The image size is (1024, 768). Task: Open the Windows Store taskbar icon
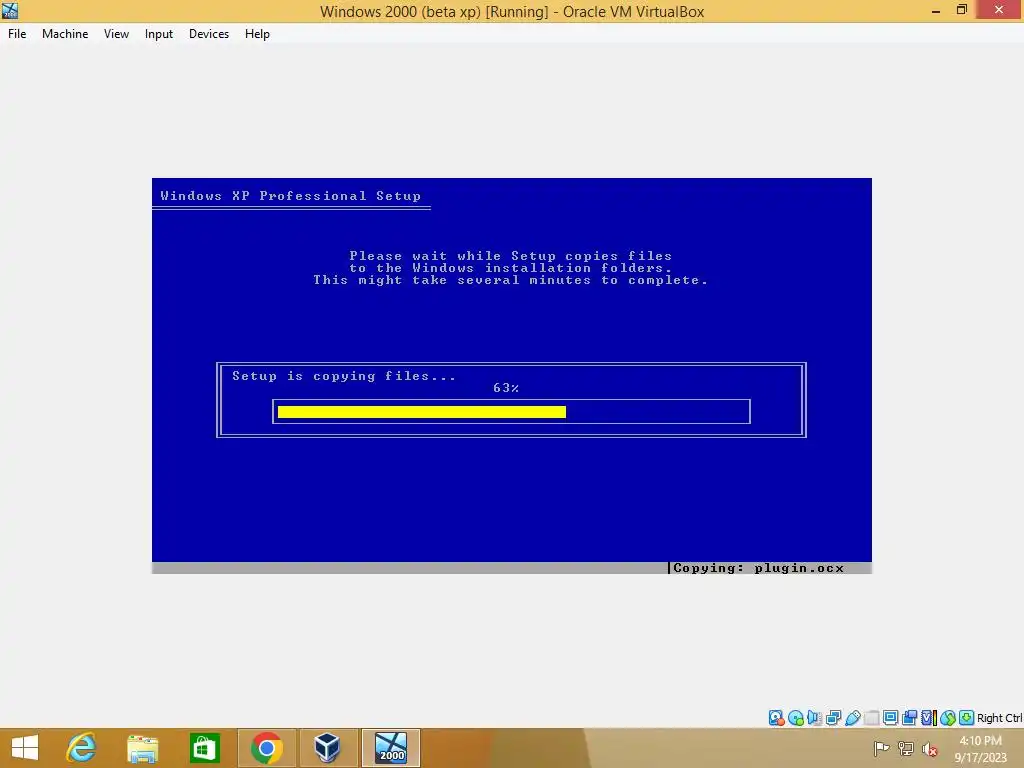[x=204, y=748]
